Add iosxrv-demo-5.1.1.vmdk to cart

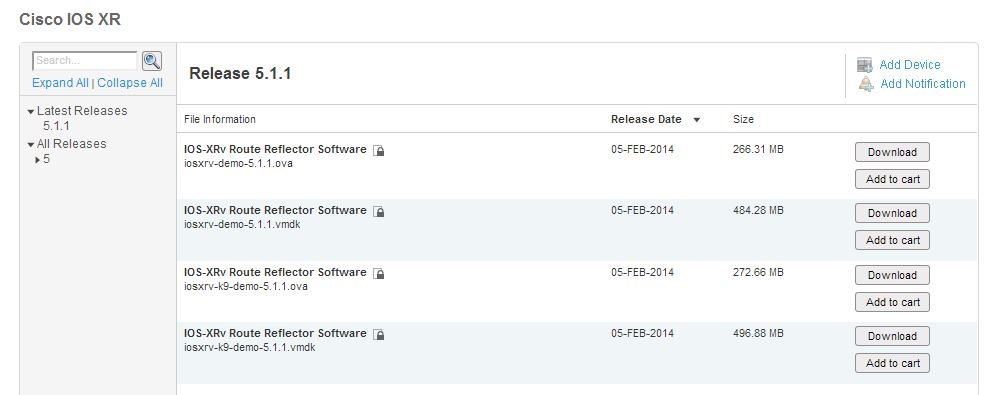tap(892, 241)
